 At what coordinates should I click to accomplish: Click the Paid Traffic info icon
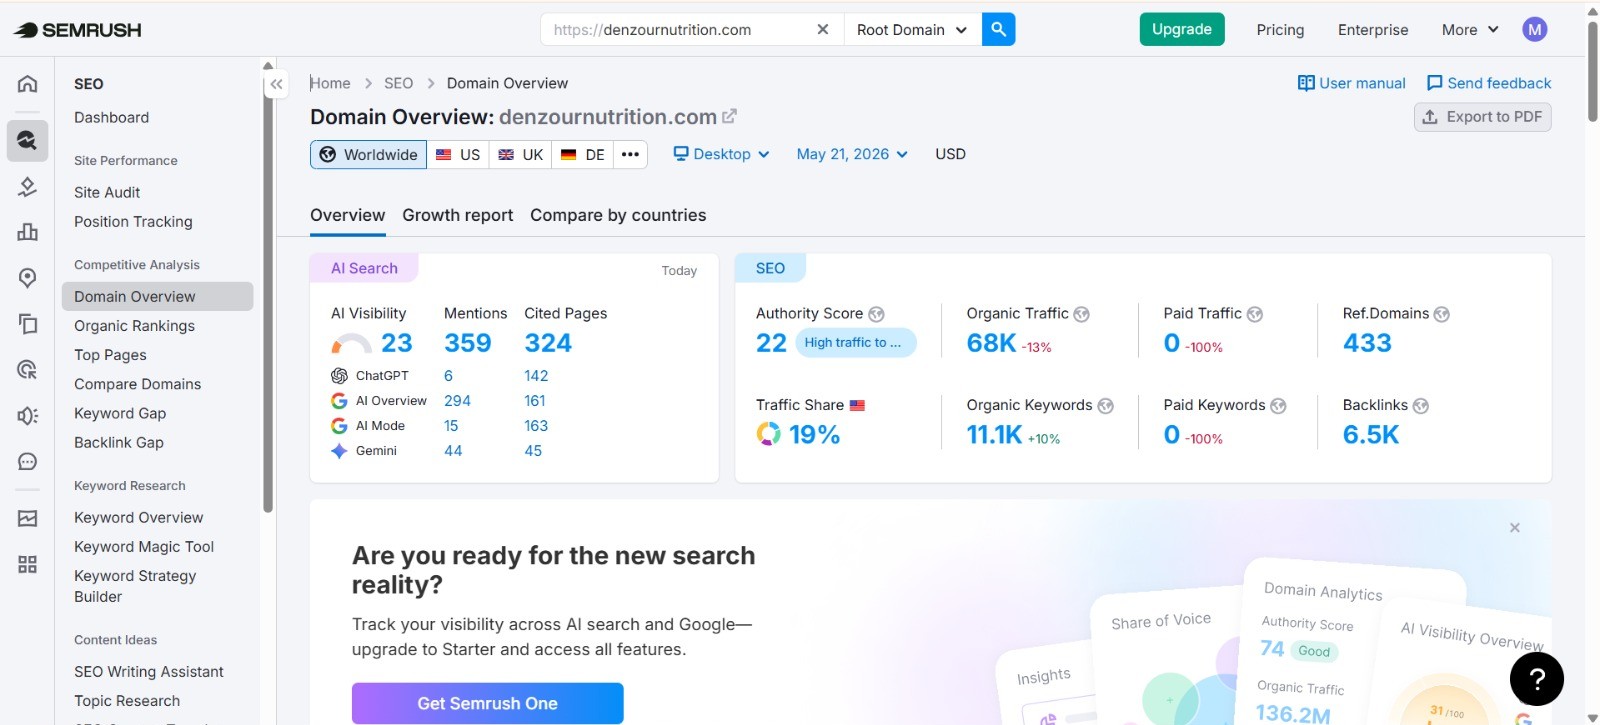(x=1254, y=314)
